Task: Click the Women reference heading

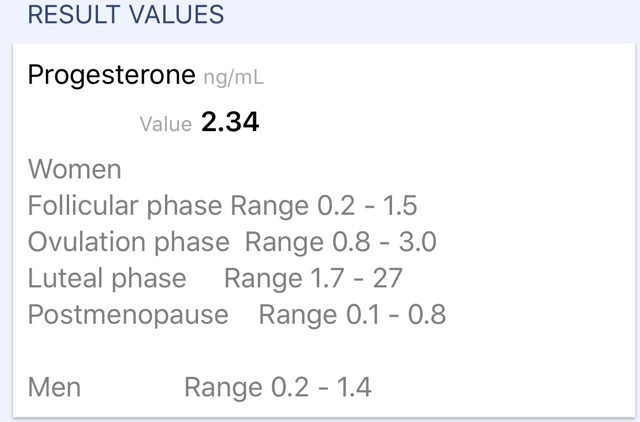Action: pyautogui.click(x=75, y=169)
